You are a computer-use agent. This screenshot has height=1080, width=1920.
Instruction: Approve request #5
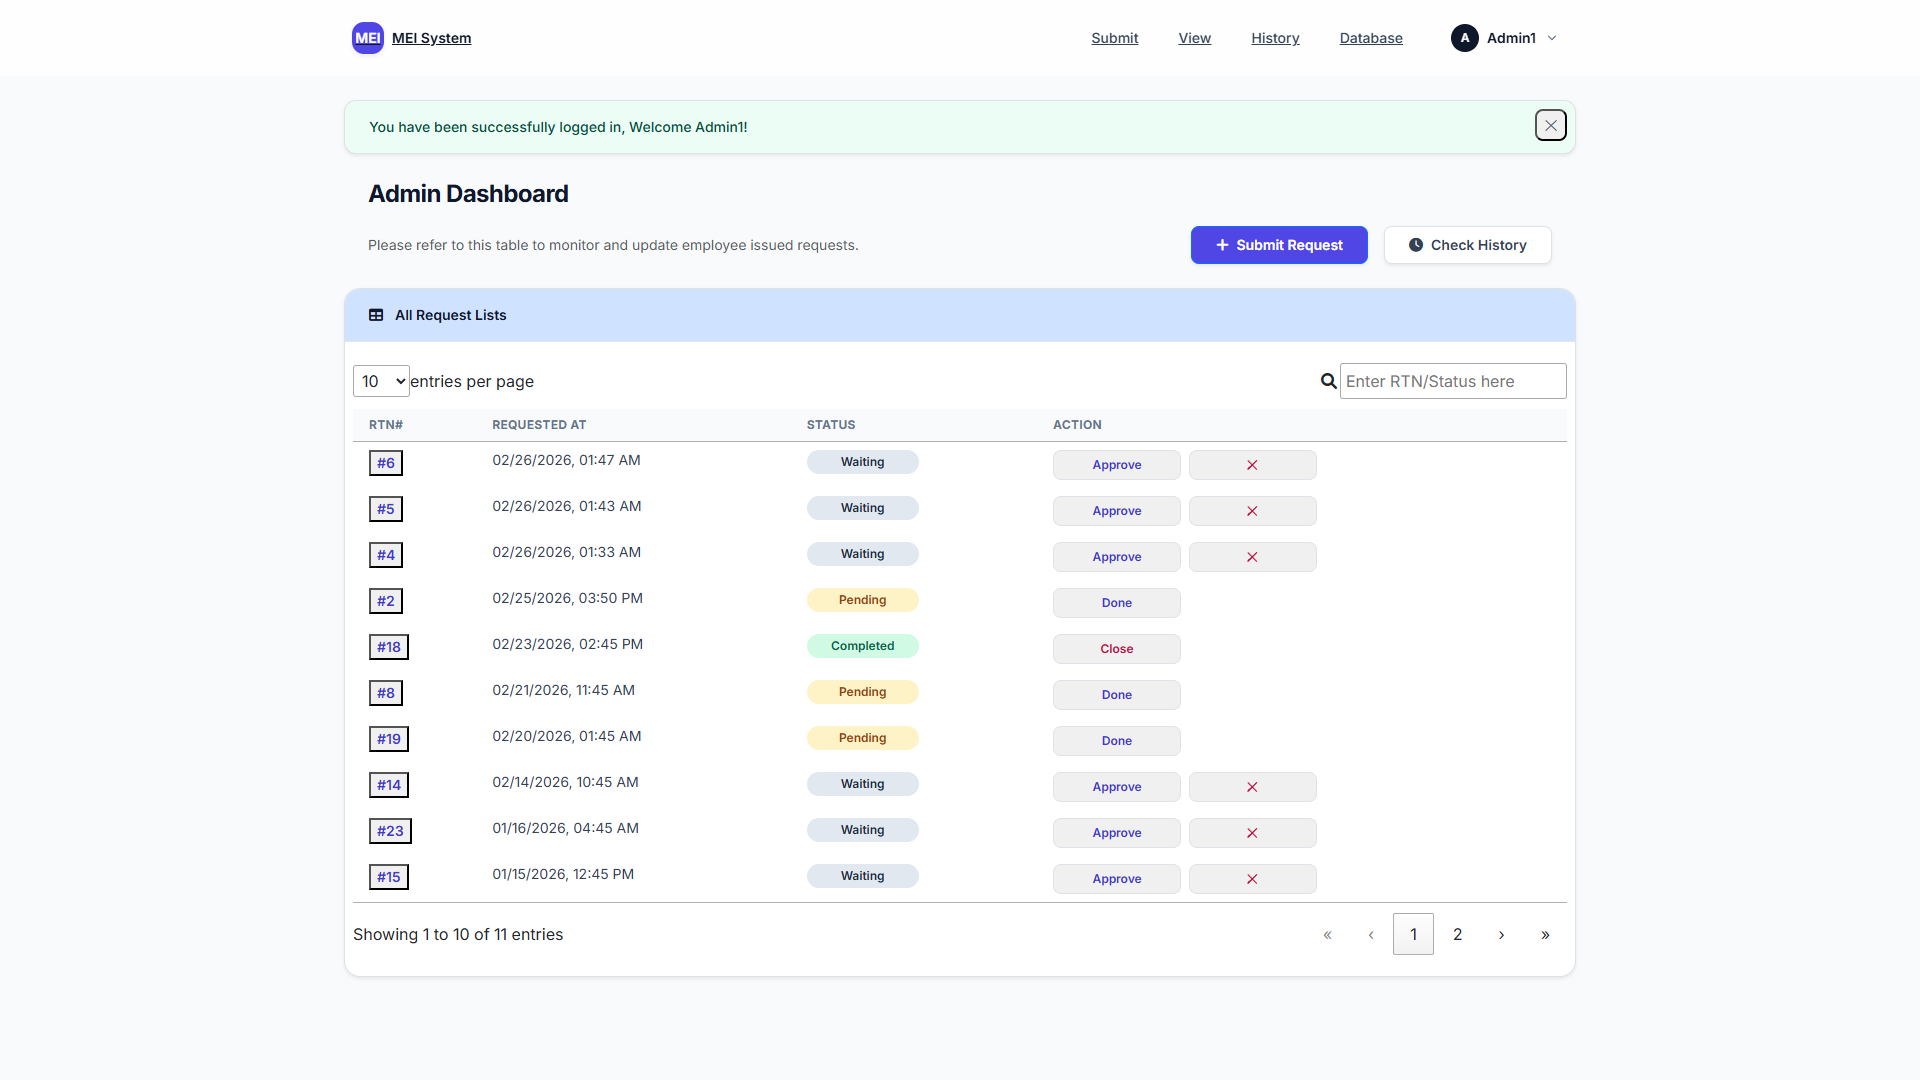[x=1116, y=511]
